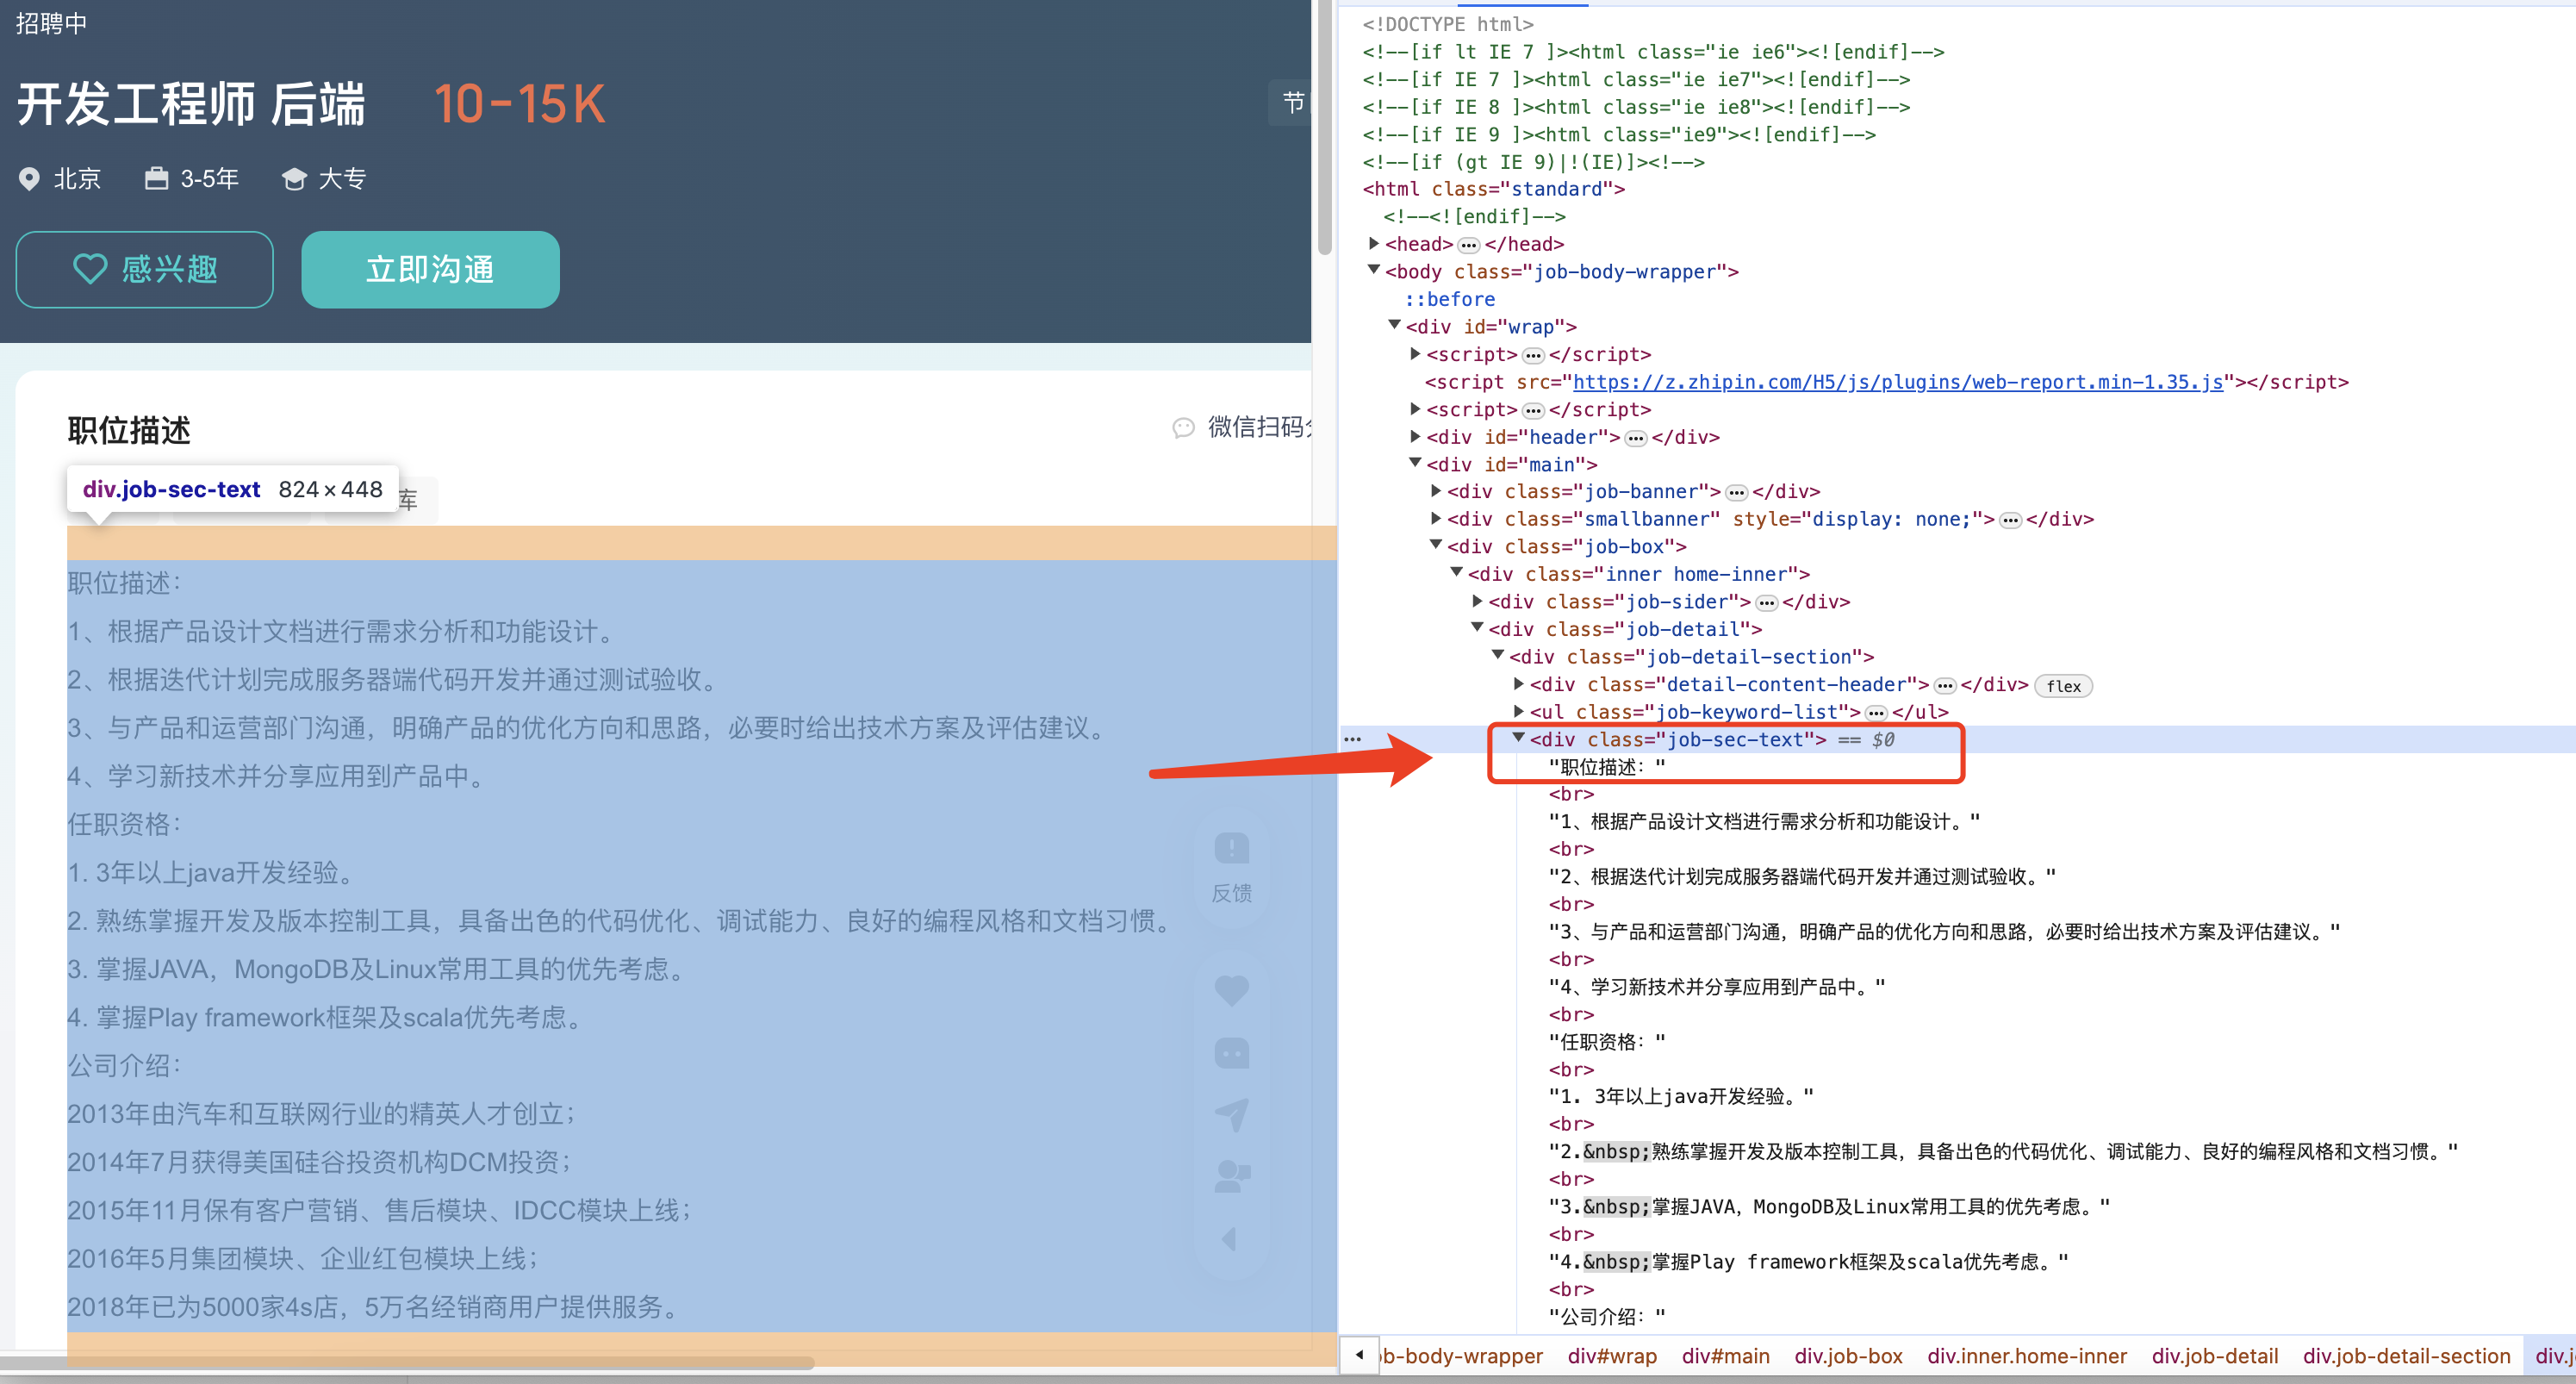Click the collapse arrow in floating sidebar
This screenshot has height=1384, width=2576.
pyautogui.click(x=1230, y=1239)
